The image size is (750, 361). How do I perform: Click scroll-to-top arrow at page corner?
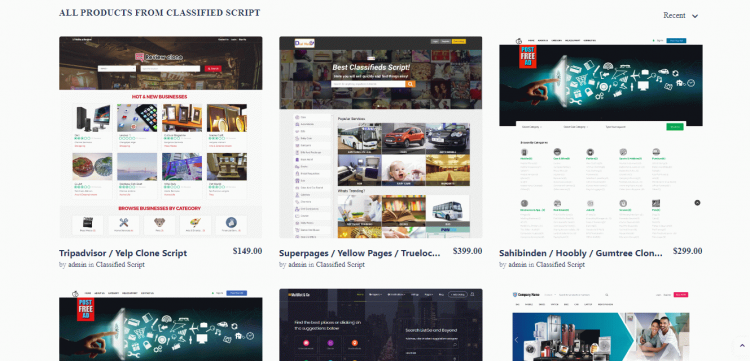pyautogui.click(x=741, y=346)
